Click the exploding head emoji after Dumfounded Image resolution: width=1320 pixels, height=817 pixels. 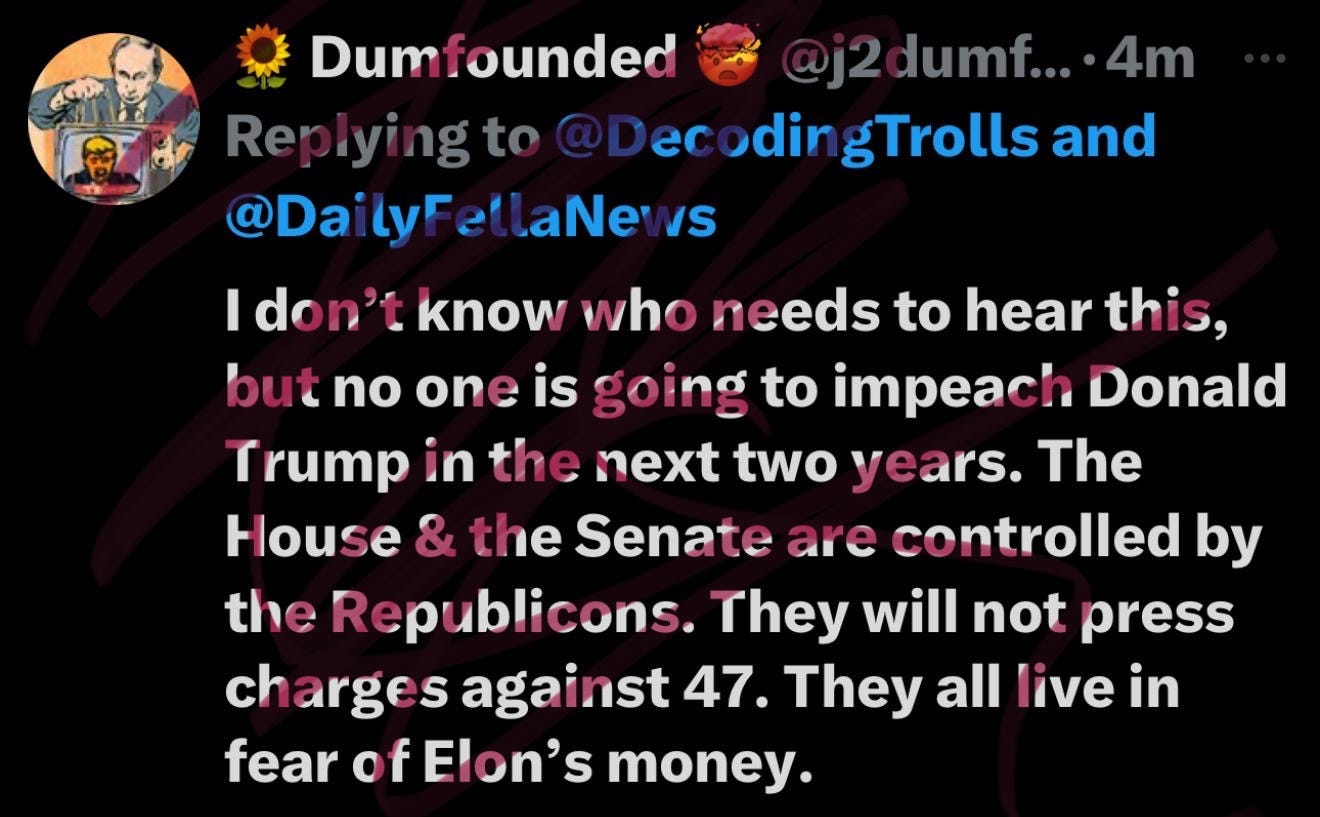pyautogui.click(x=725, y=61)
